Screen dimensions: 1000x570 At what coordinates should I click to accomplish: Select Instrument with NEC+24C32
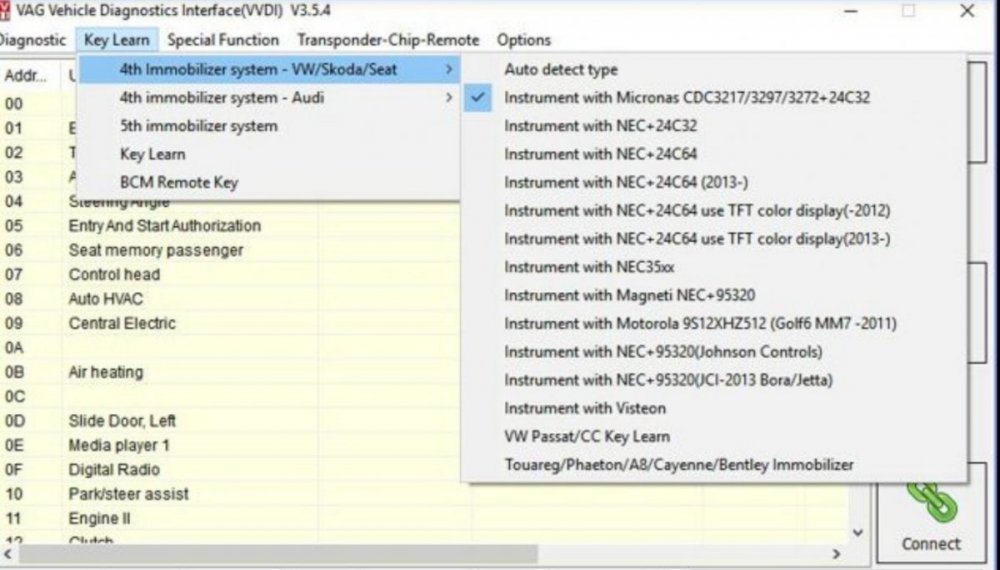coord(600,126)
